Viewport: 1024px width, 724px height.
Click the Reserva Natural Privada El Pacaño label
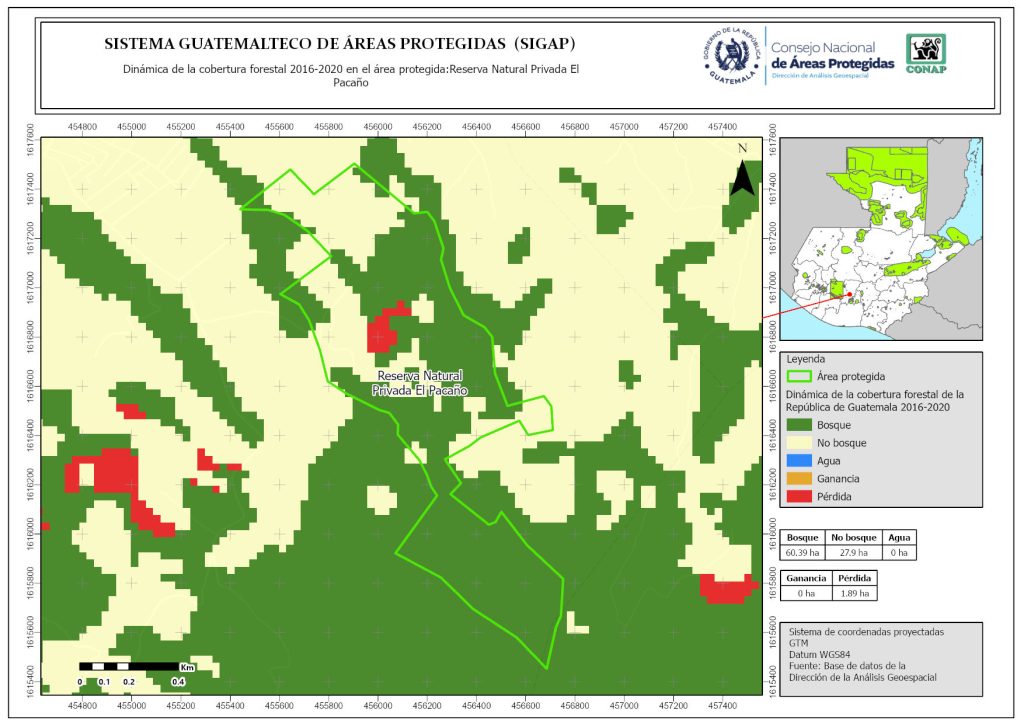(420, 384)
